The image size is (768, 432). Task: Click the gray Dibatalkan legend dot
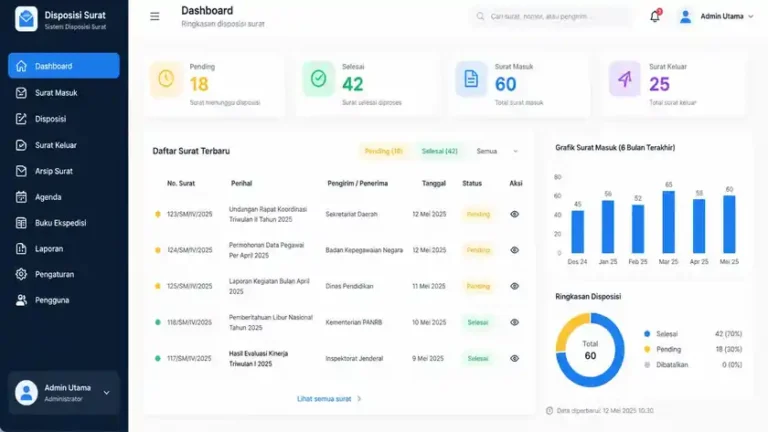[647, 365]
